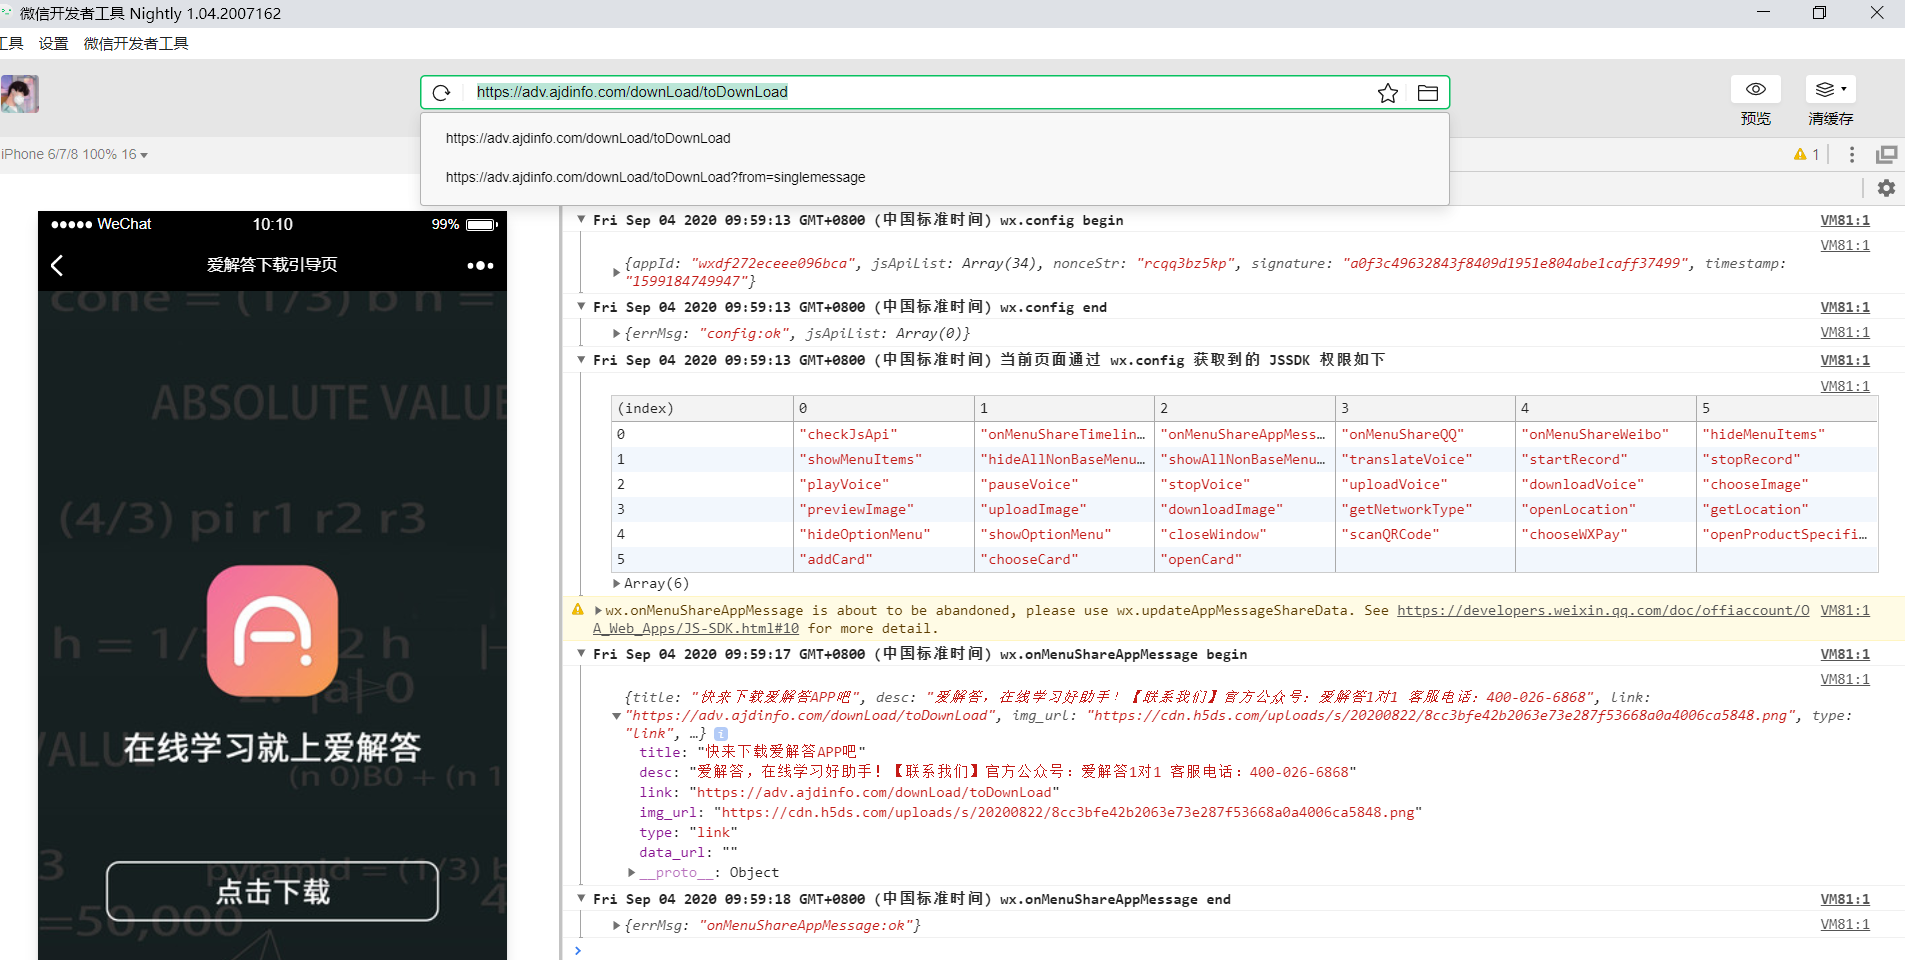Go back using the simulator back arrow

pyautogui.click(x=57, y=265)
